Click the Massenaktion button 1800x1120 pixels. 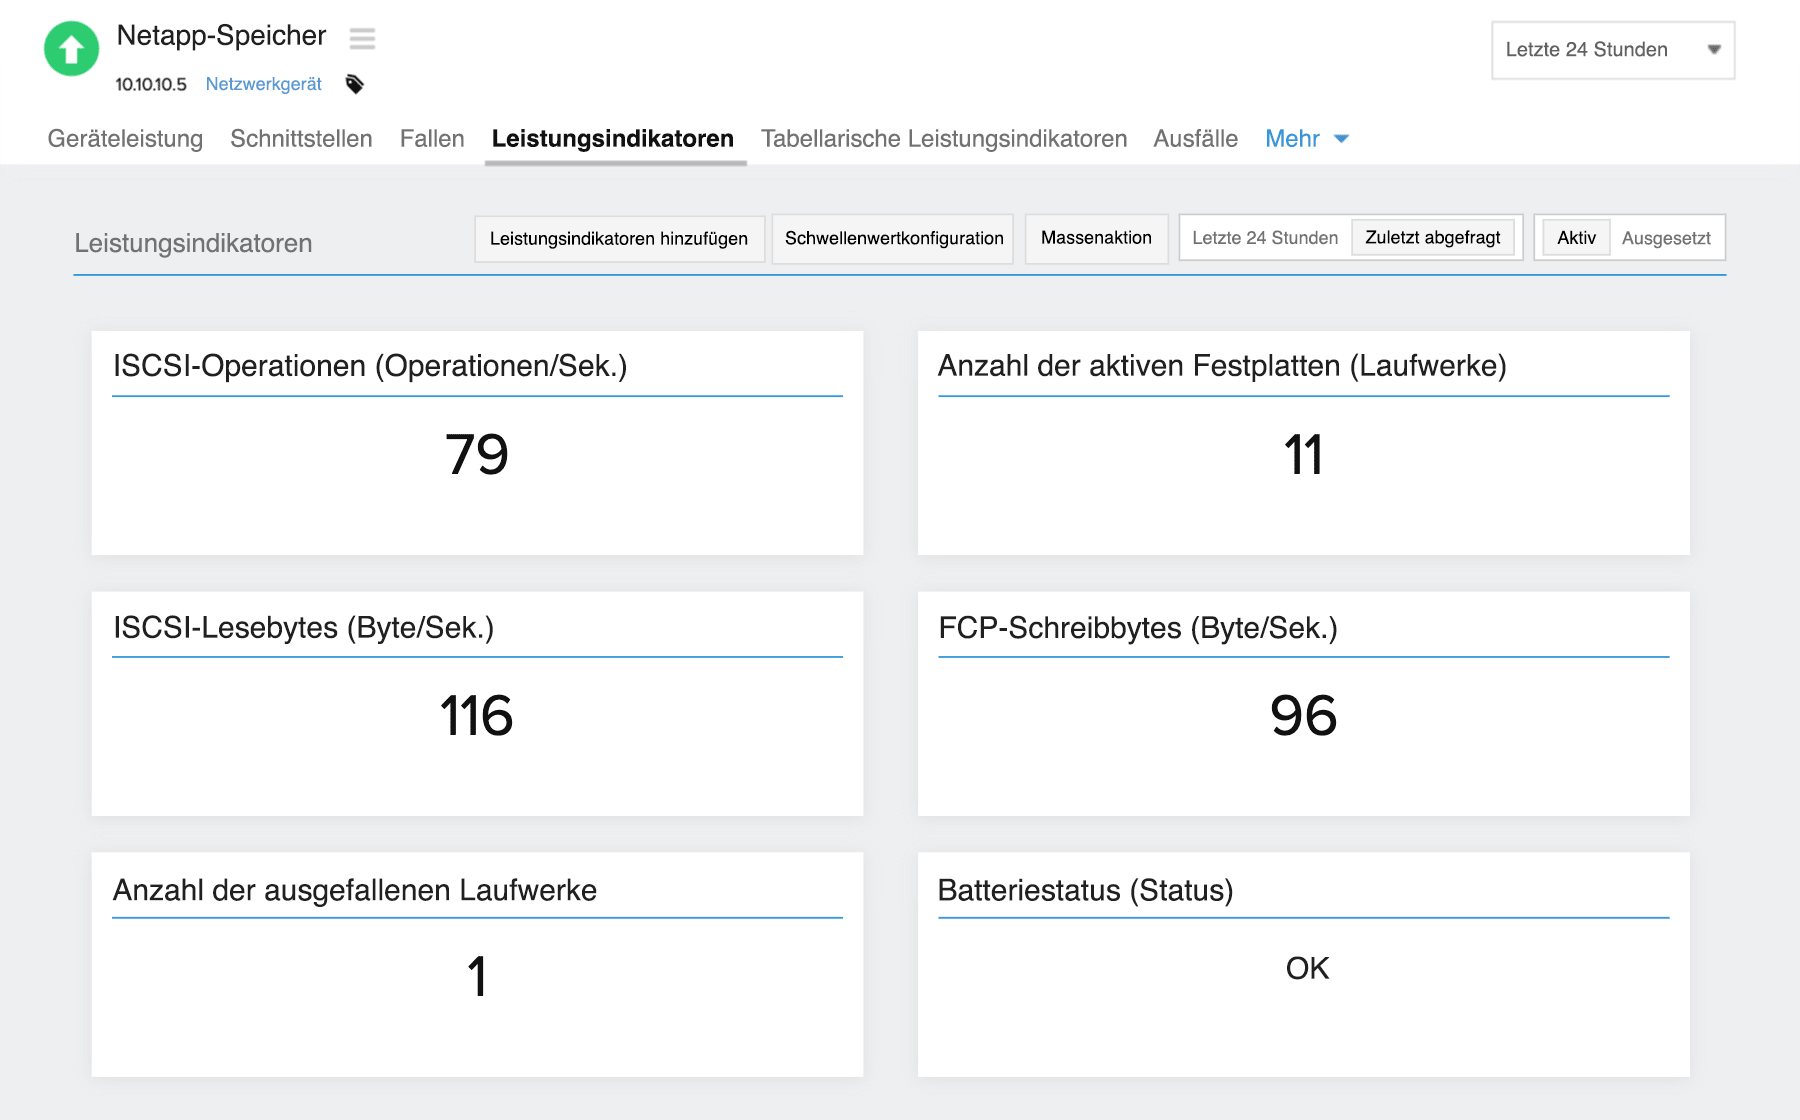tap(1096, 239)
